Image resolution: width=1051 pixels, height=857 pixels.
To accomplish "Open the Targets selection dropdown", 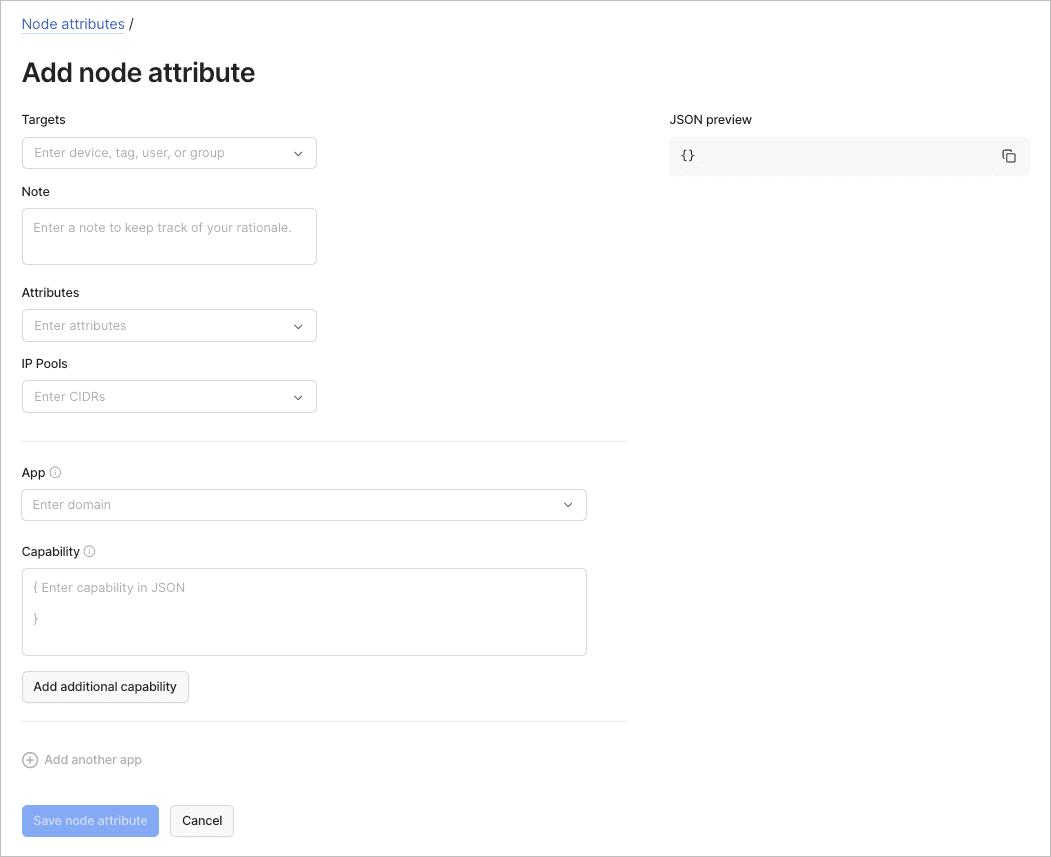I will point(160,153).
